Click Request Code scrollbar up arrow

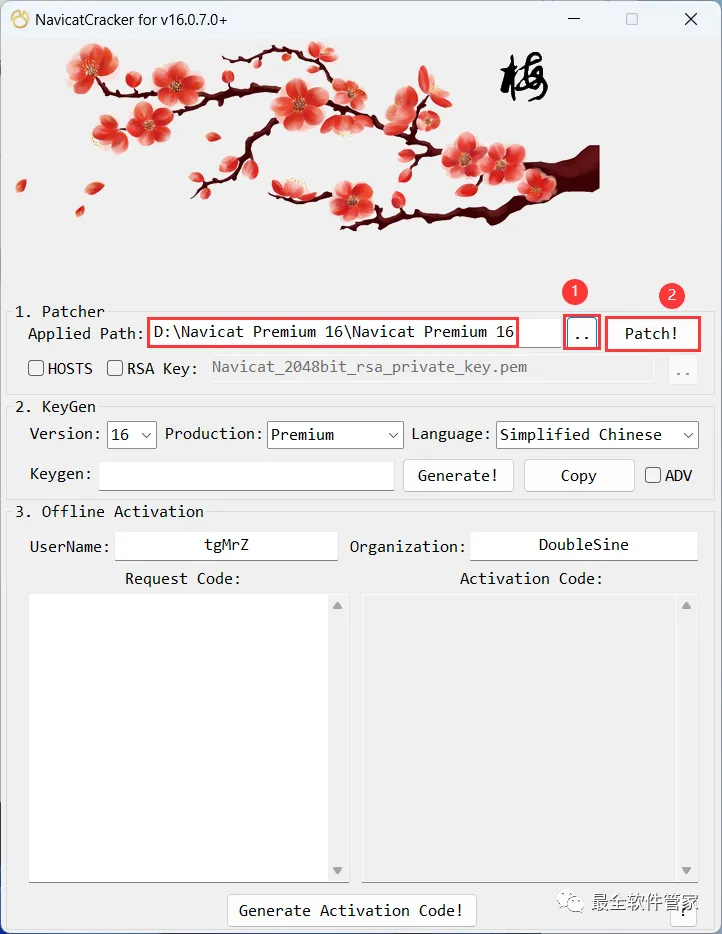click(338, 606)
